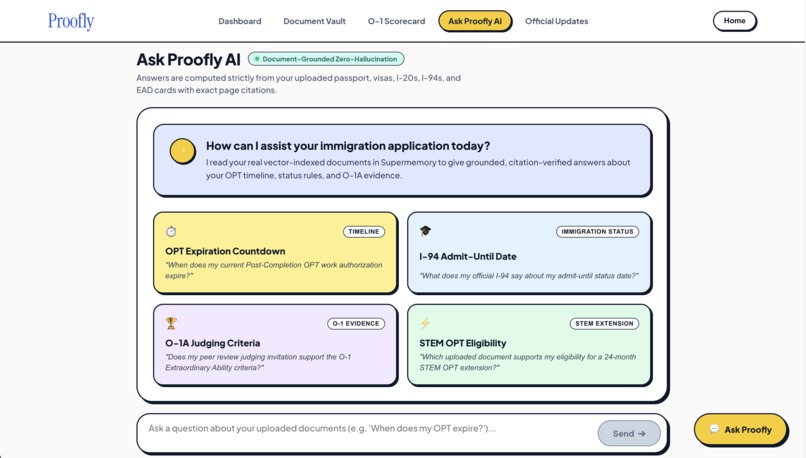Click the Document-Grounded Zero-Hallucination badge
Screen dimensions: 806x458
(326, 59)
